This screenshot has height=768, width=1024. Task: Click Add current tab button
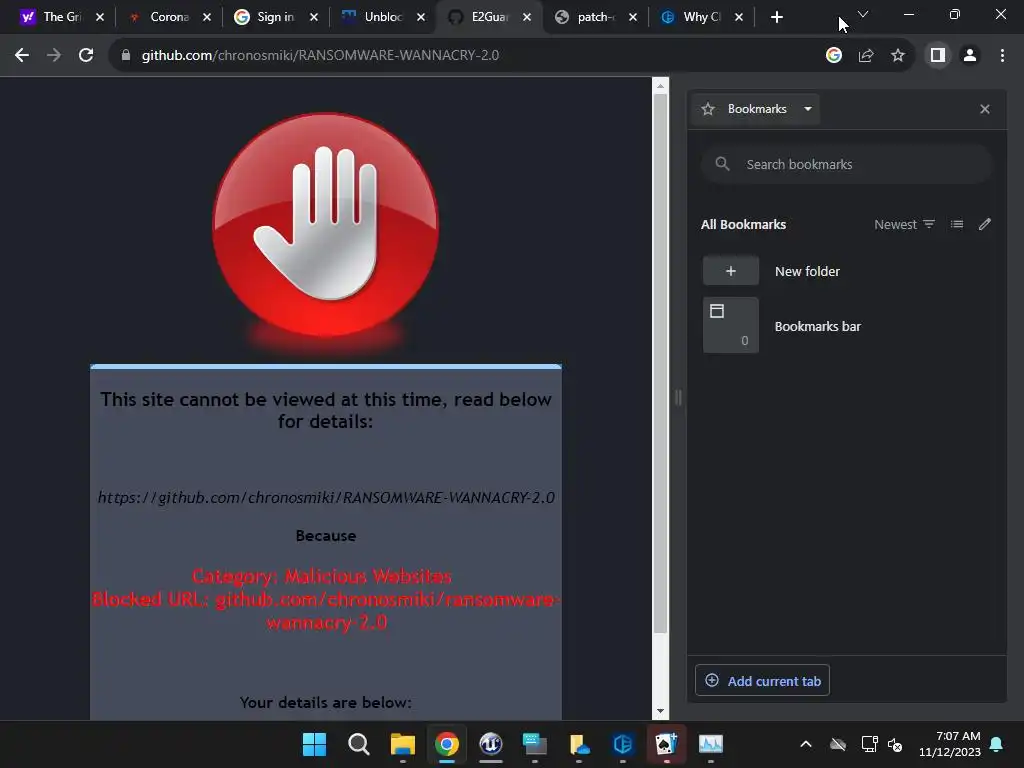[762, 680]
